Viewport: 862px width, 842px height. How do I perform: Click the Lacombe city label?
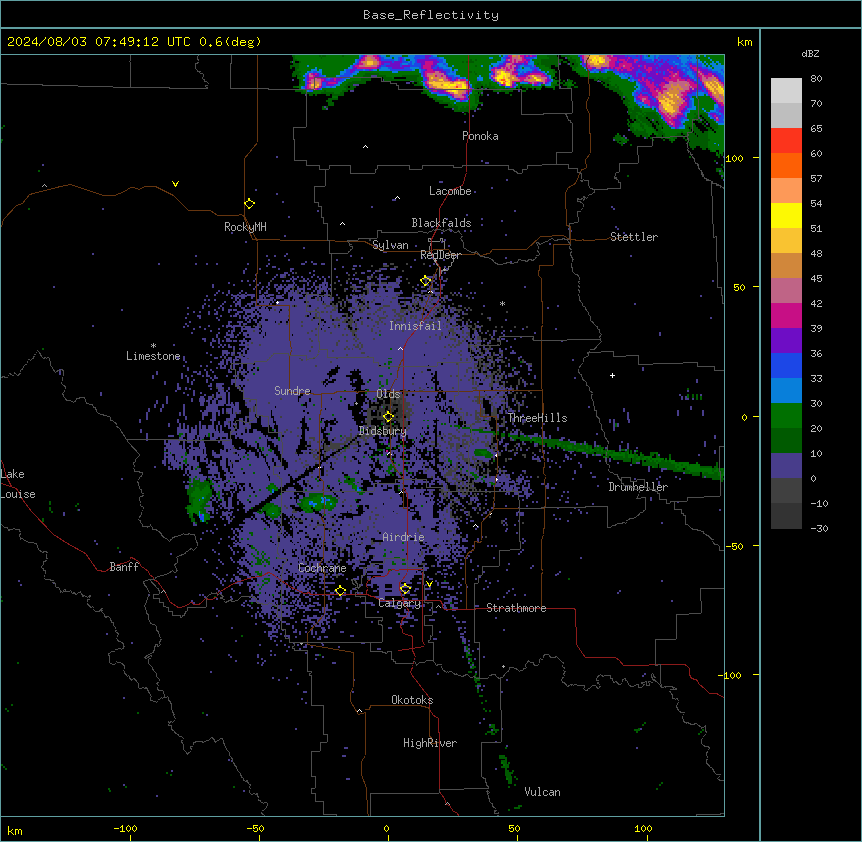tap(450, 191)
